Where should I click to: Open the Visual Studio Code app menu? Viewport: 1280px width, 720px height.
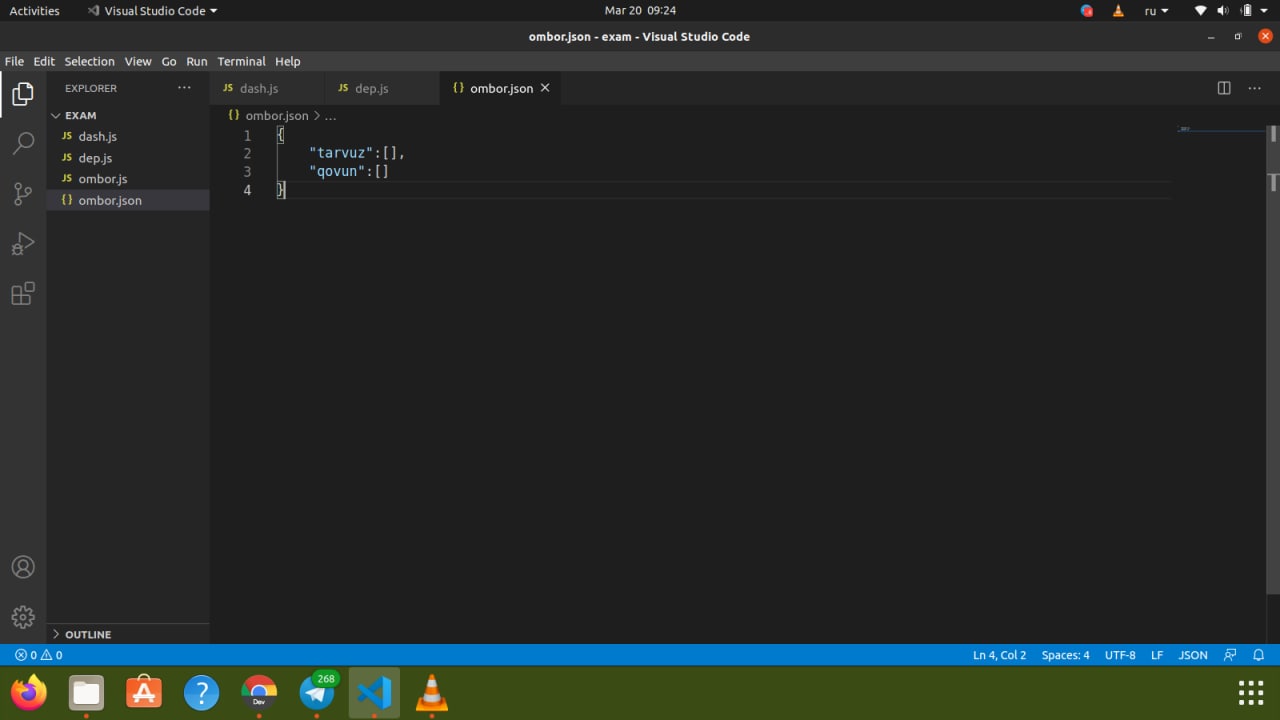click(x=152, y=11)
